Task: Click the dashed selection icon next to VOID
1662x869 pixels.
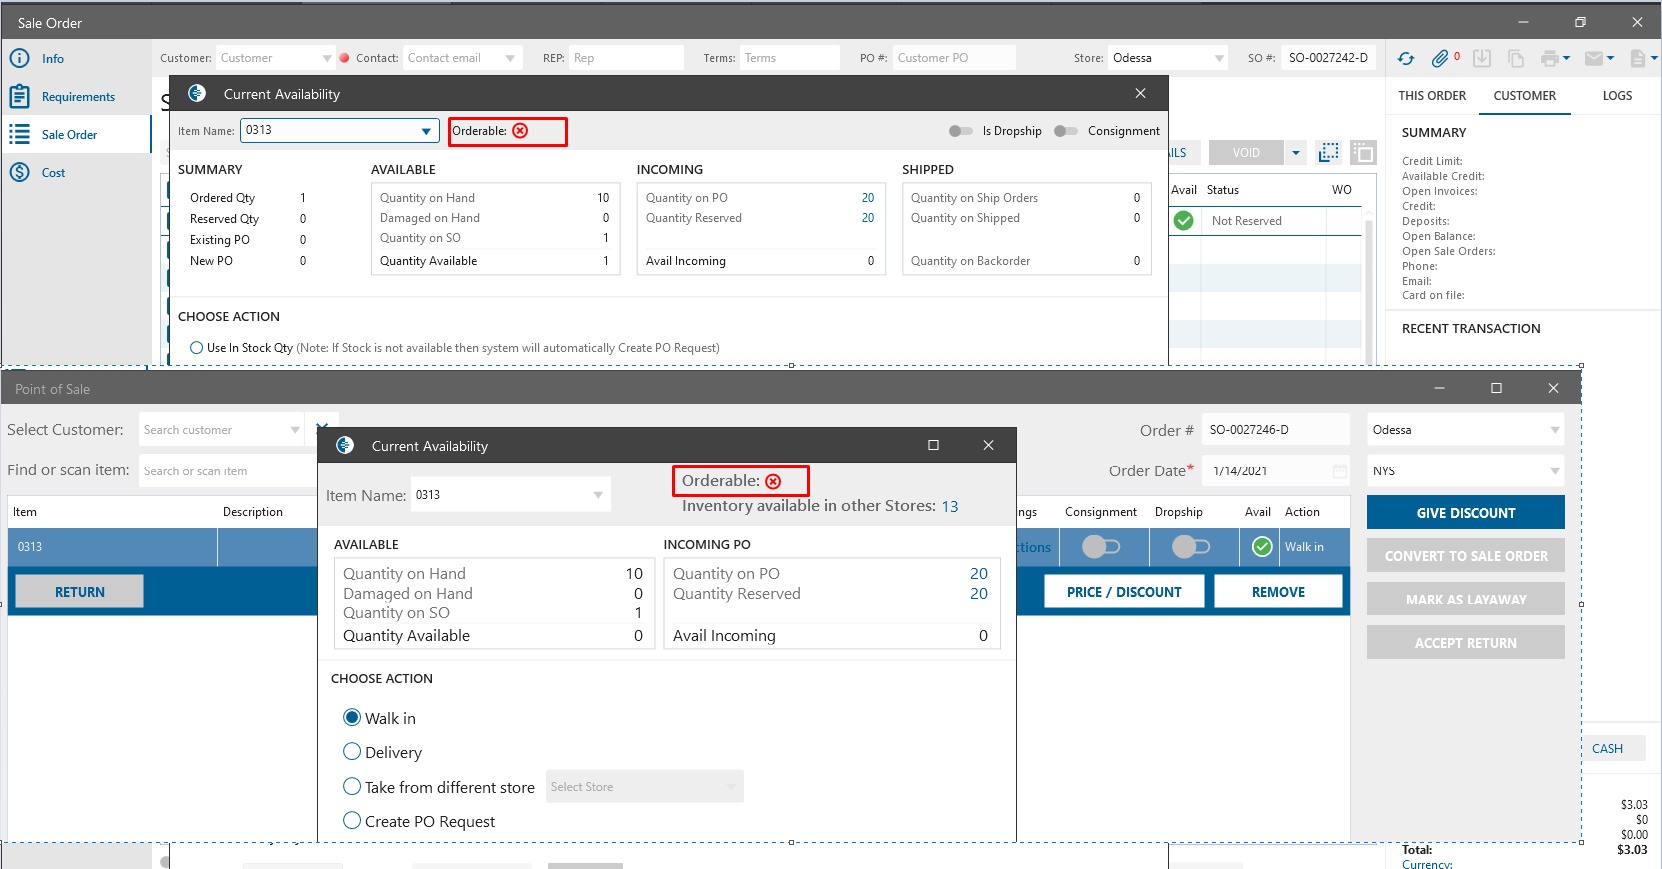Action: coord(1329,153)
